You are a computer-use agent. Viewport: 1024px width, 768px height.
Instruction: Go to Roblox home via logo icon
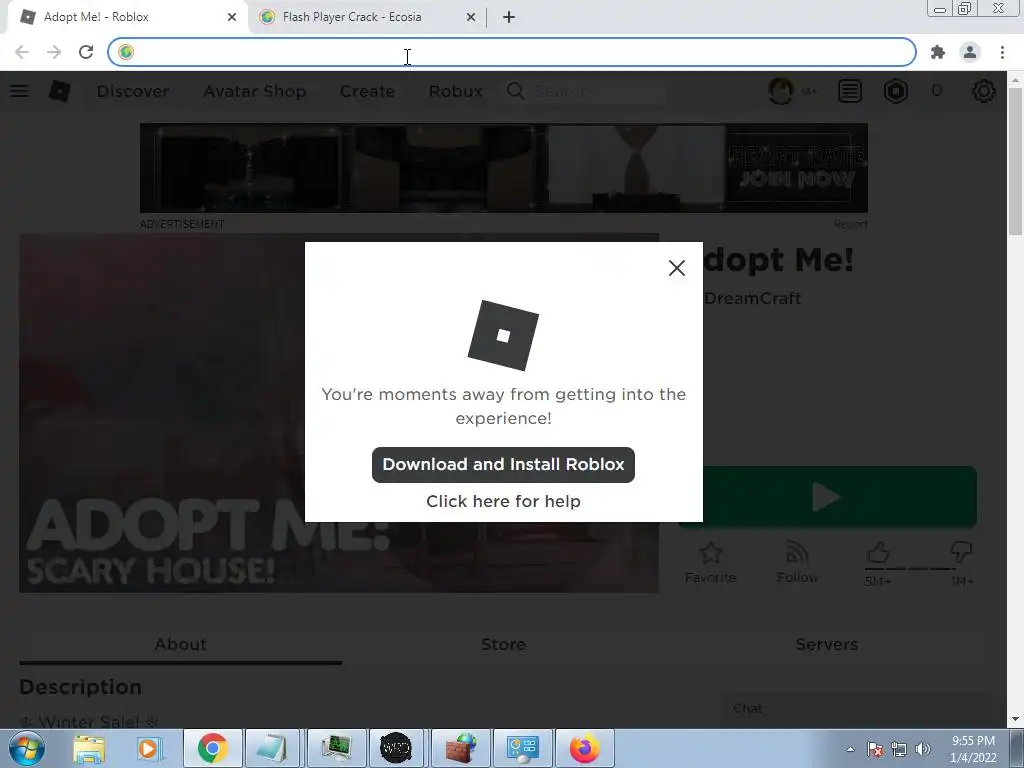(x=59, y=91)
